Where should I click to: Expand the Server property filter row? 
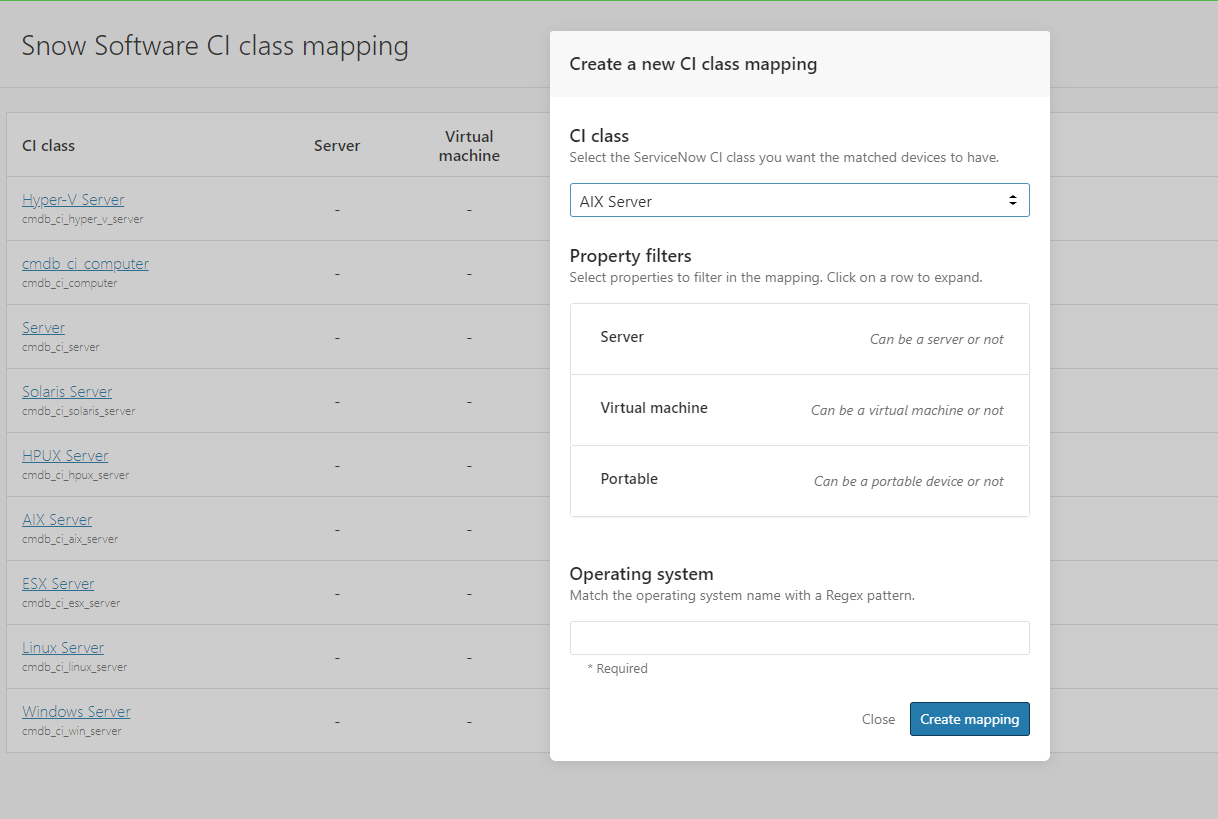click(799, 338)
